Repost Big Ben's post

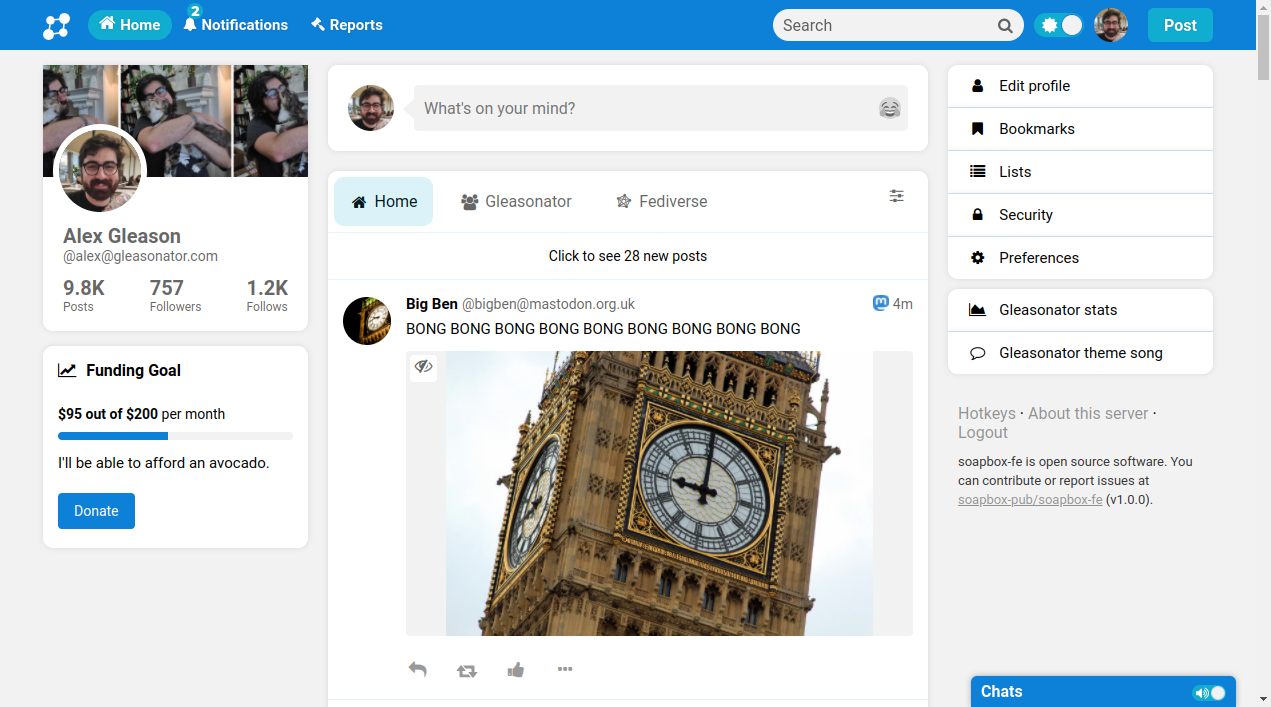pos(467,670)
